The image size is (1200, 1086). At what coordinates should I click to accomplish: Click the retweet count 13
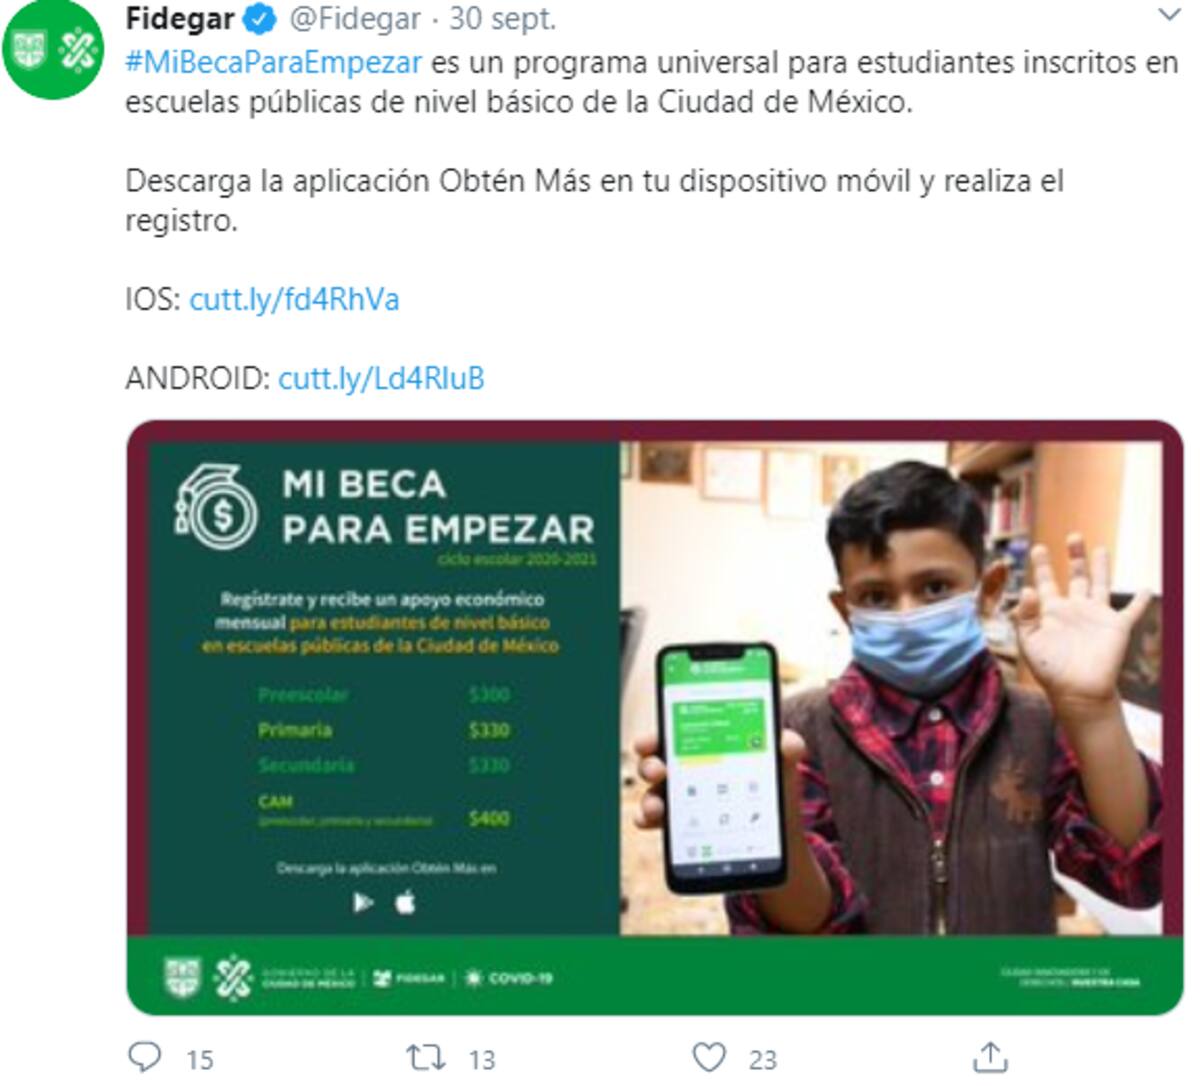coord(482,1059)
